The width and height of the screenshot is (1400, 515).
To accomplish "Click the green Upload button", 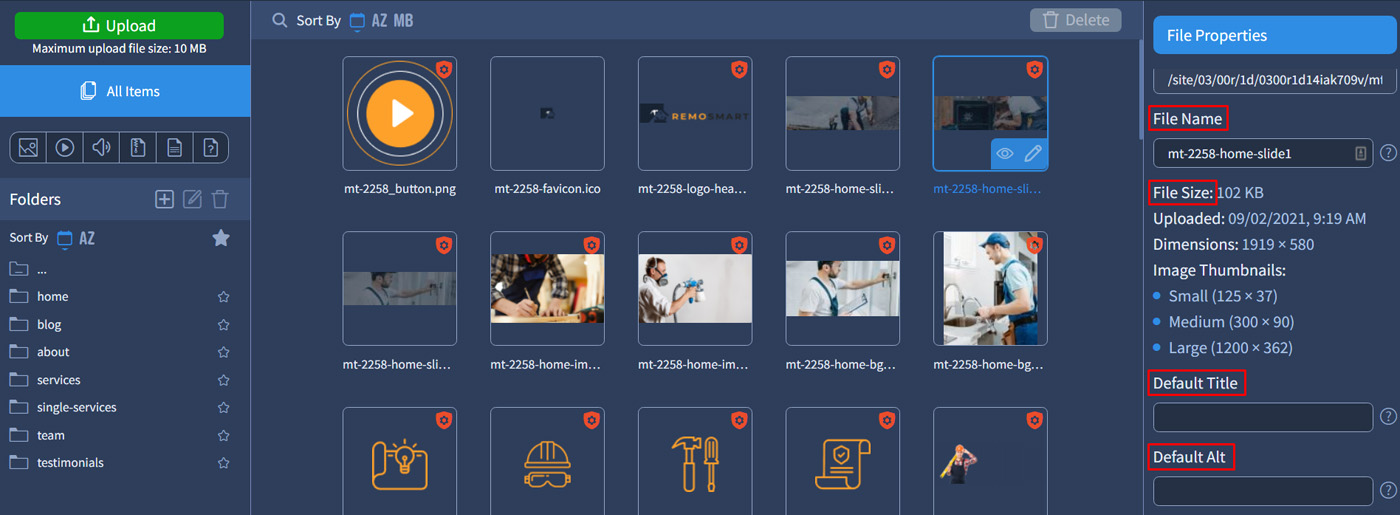I will 119,25.
